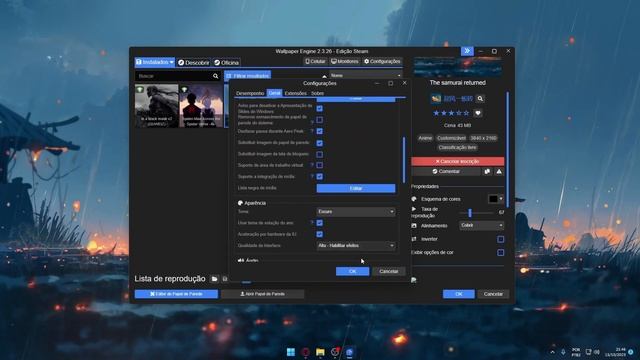Open the interface quality dropdown
The image size is (640, 360).
coord(356,246)
